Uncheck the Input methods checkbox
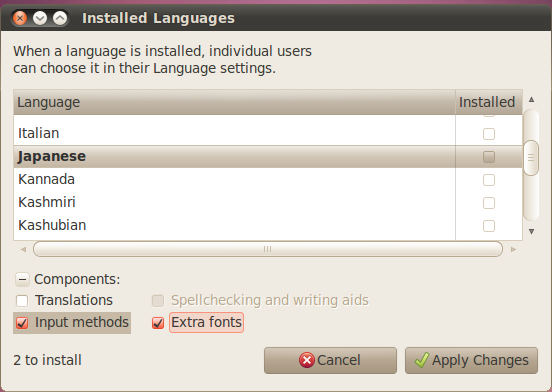 coord(22,323)
